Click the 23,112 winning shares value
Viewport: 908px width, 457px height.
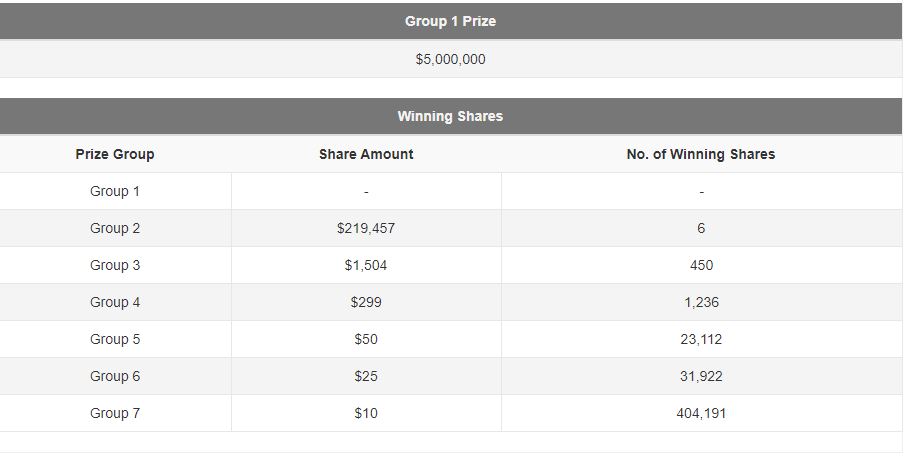click(701, 339)
